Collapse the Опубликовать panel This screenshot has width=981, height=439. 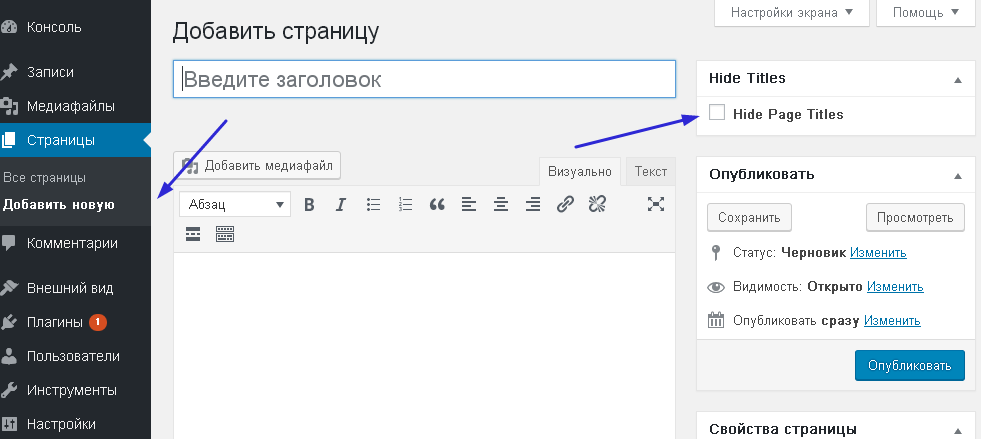coord(957,175)
